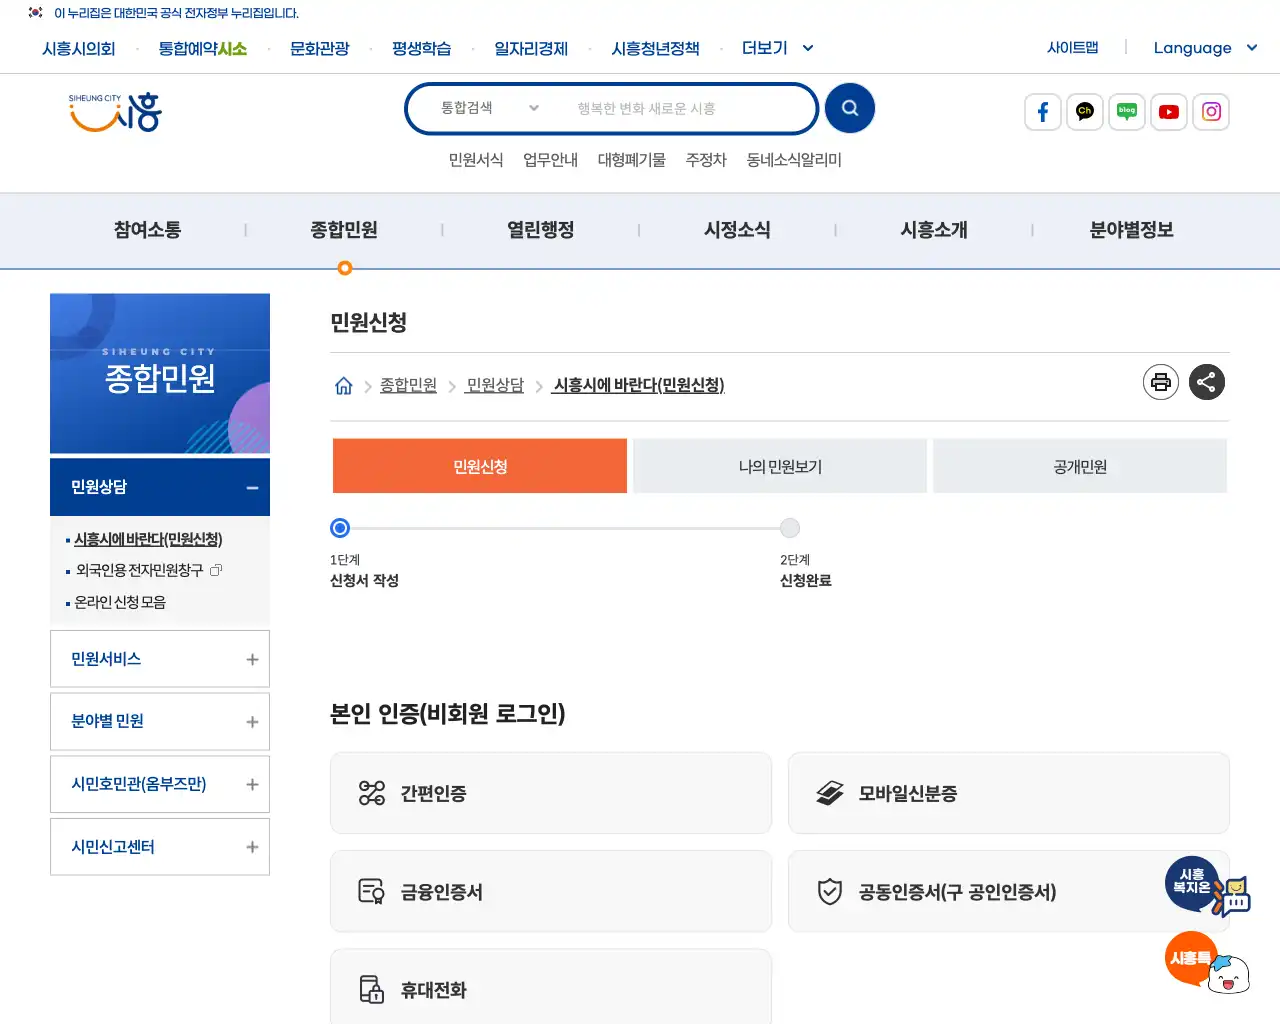Click the 모바일신분증 icon

point(830,793)
